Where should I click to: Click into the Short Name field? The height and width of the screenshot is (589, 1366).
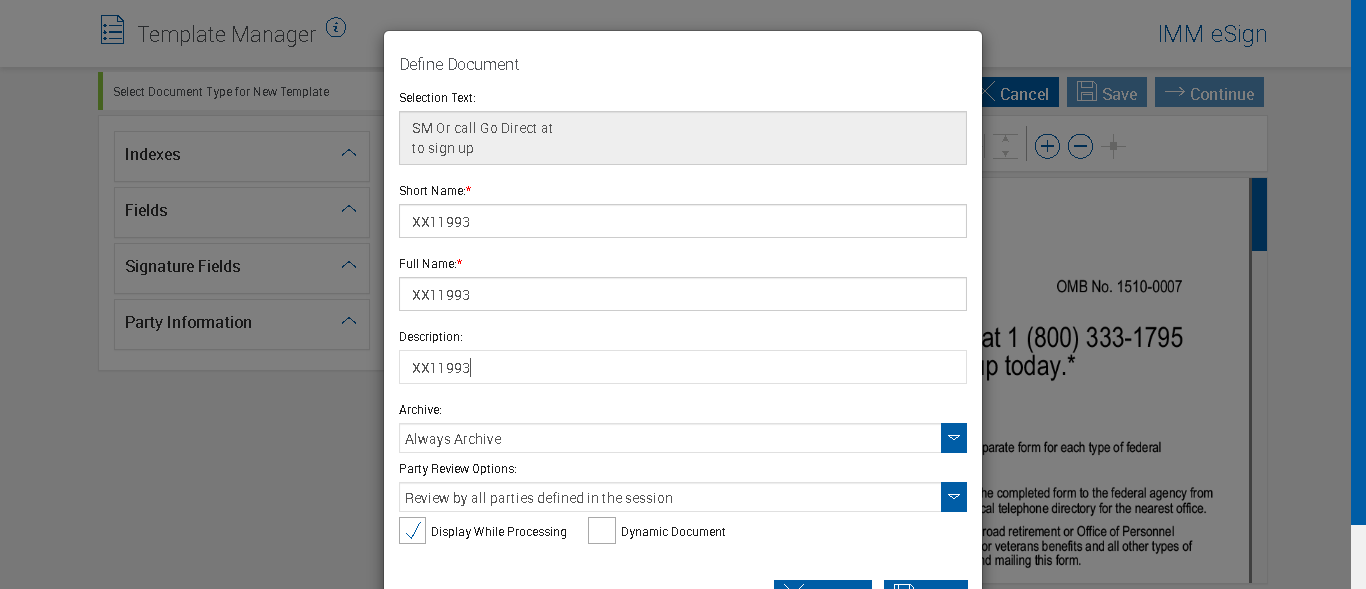tap(682, 221)
